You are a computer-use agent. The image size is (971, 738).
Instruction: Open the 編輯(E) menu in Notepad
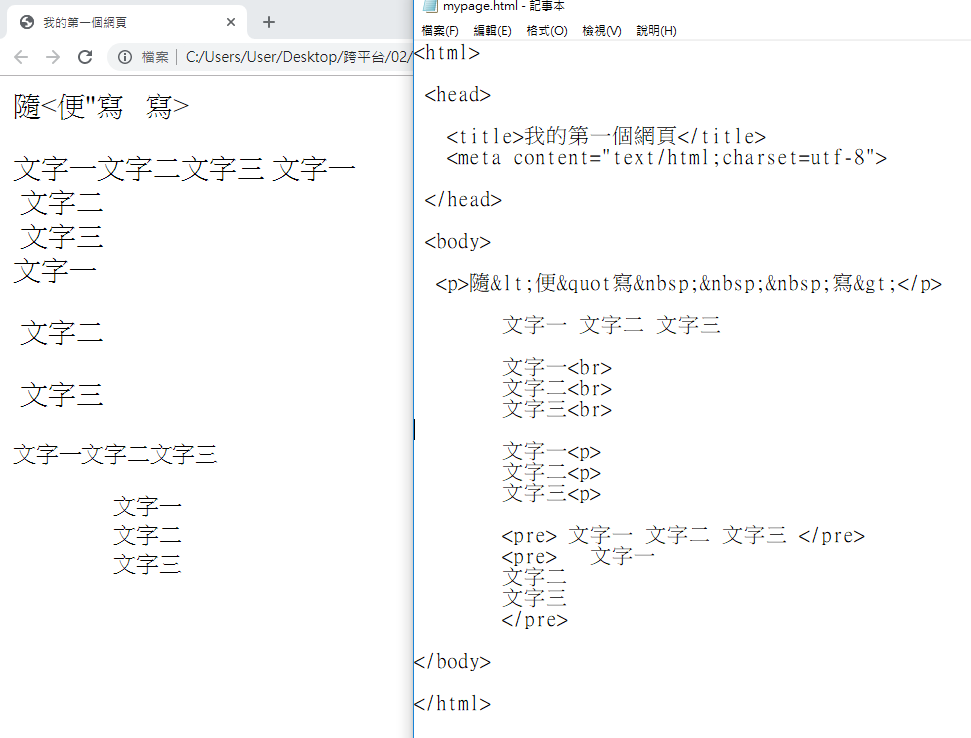pyautogui.click(x=492, y=31)
